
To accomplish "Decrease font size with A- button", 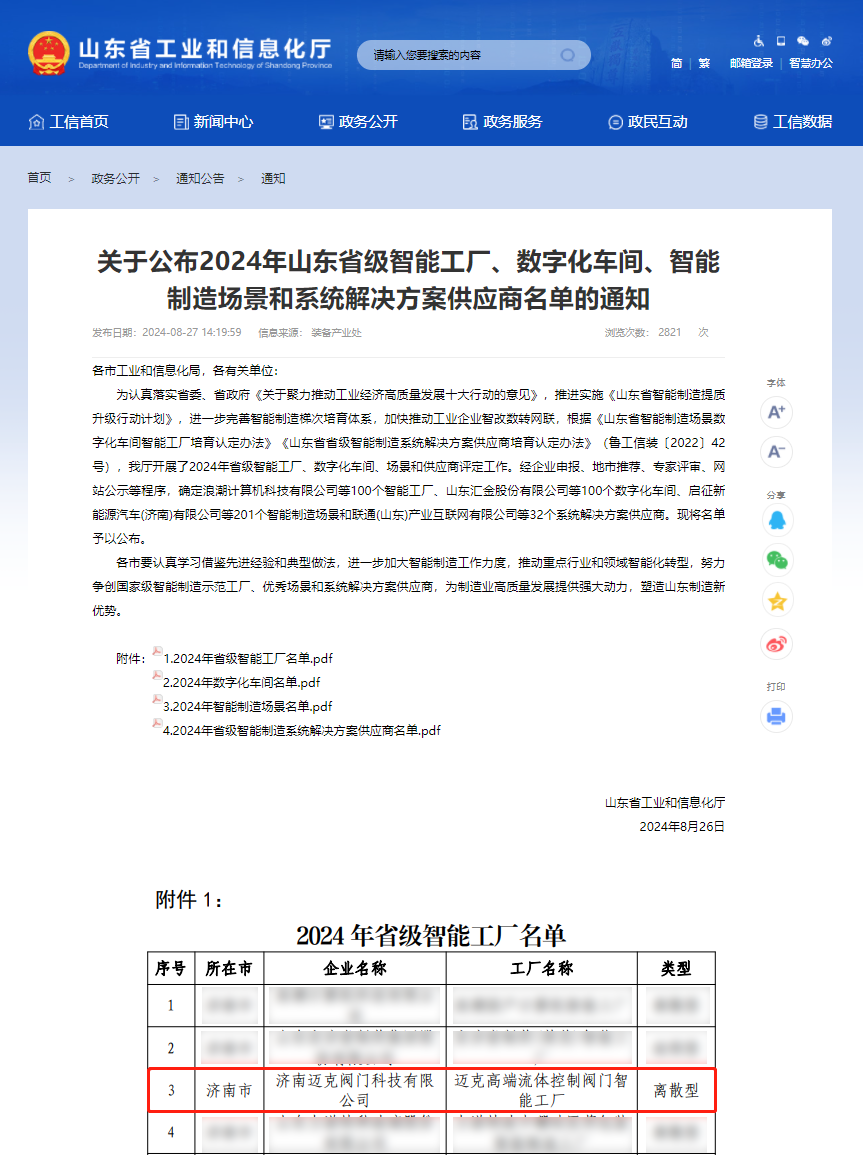I will click(776, 452).
